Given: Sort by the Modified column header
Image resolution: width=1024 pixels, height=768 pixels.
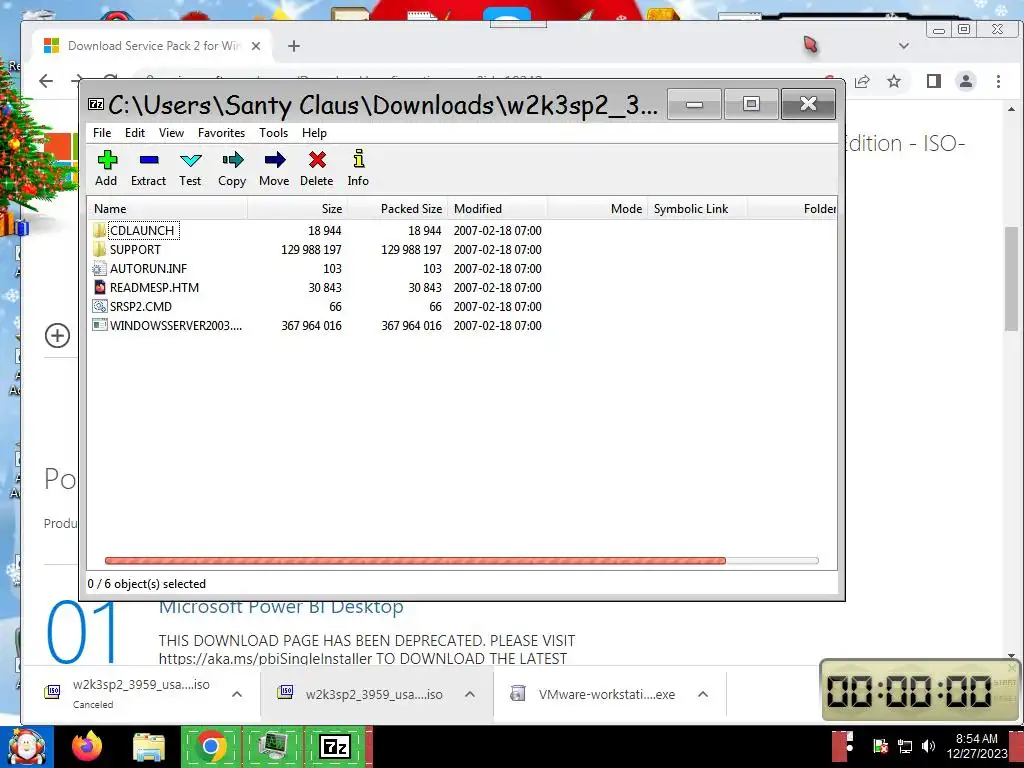Looking at the screenshot, I should coord(497,209).
